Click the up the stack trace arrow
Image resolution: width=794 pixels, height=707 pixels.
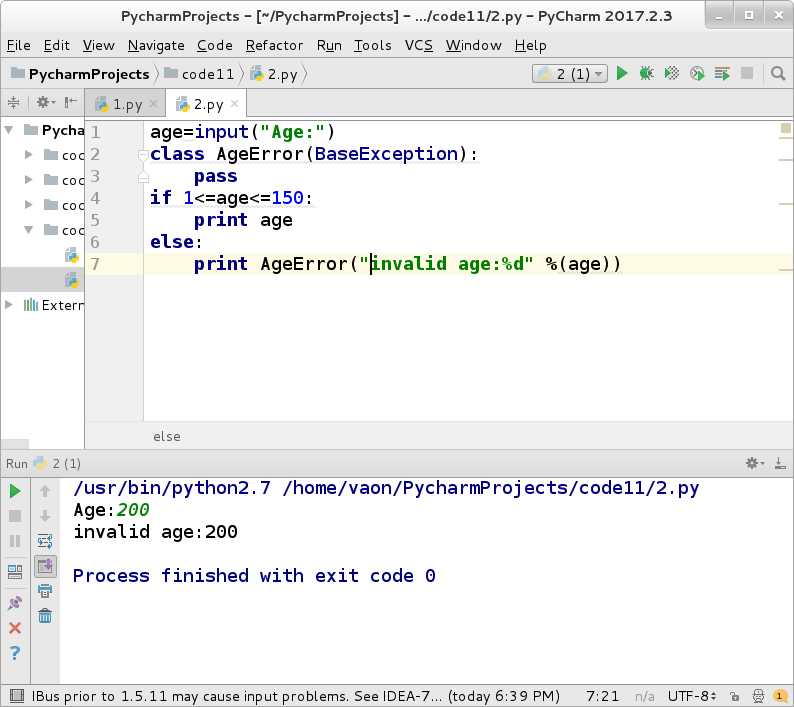pos(45,491)
